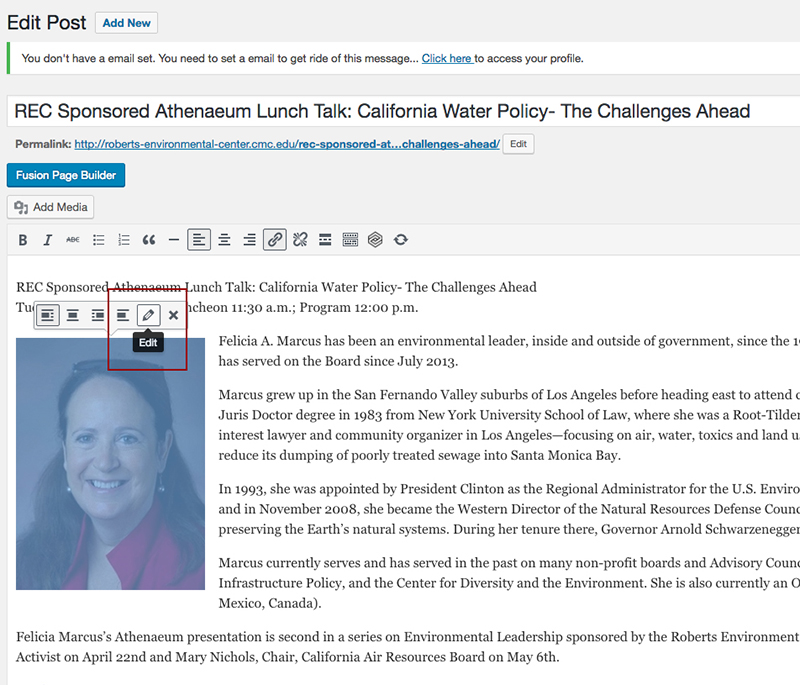Click into the post title field
Image resolution: width=800 pixels, height=685 pixels.
[x=403, y=111]
